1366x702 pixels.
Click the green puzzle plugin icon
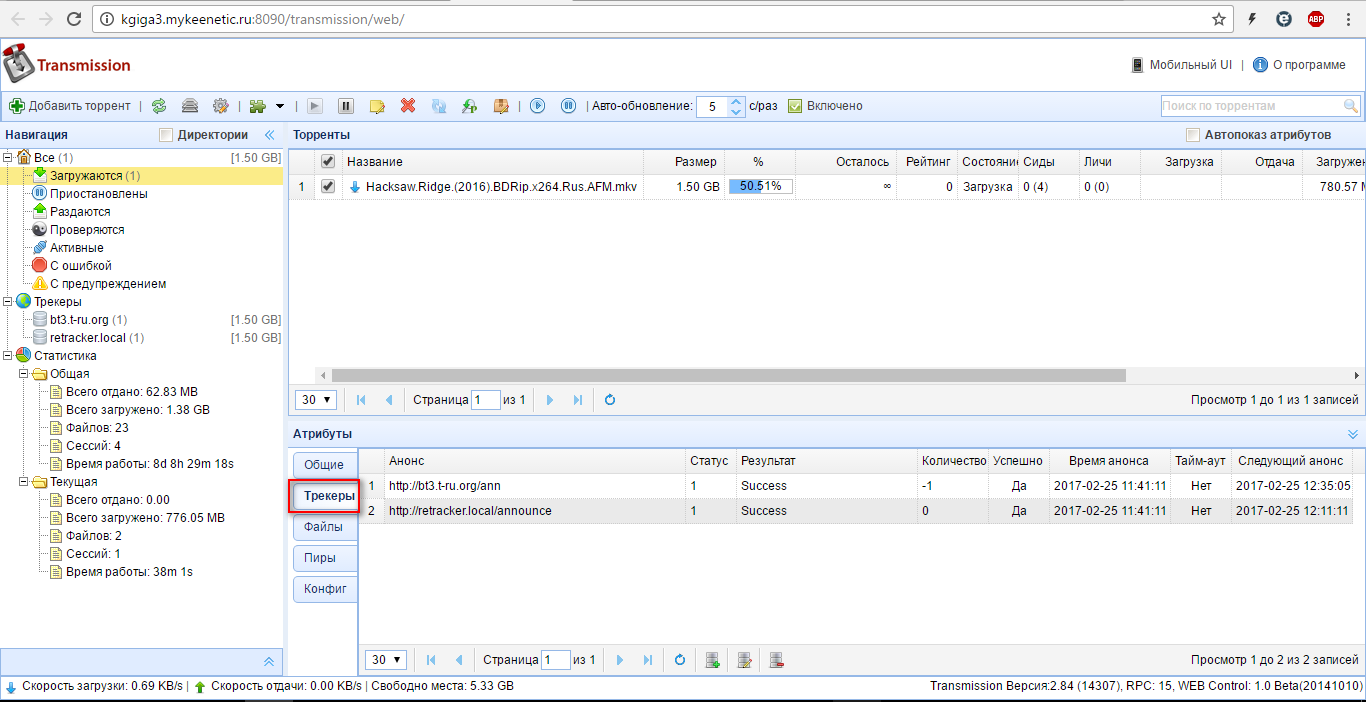(x=258, y=106)
